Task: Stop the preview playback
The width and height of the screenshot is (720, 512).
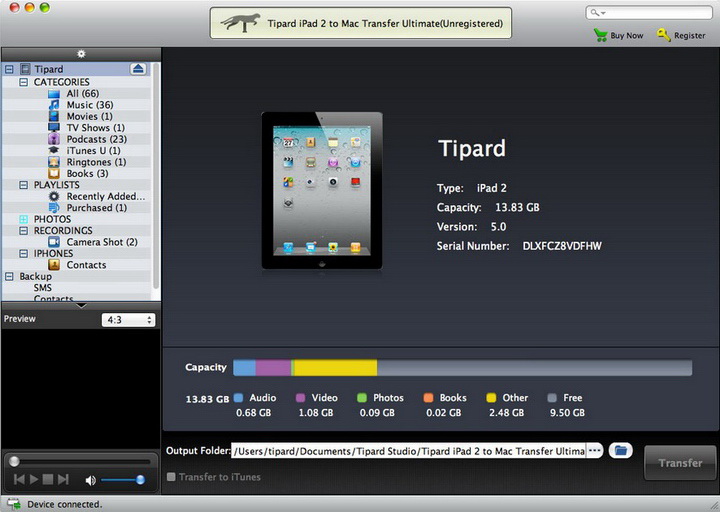Action: click(x=48, y=479)
